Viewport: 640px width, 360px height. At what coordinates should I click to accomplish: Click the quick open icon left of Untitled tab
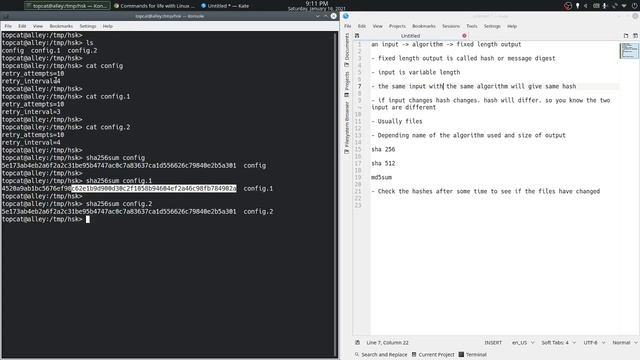357,36
